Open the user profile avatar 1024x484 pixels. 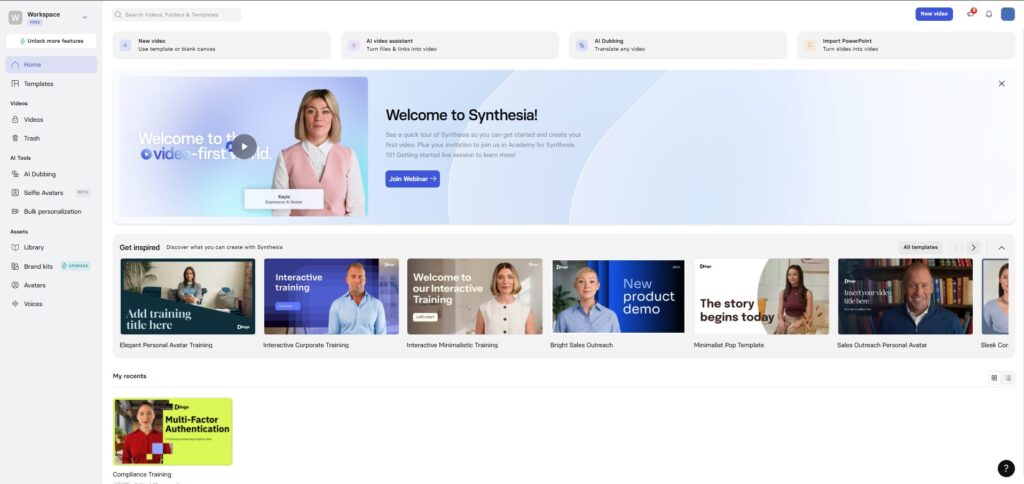(x=1008, y=14)
